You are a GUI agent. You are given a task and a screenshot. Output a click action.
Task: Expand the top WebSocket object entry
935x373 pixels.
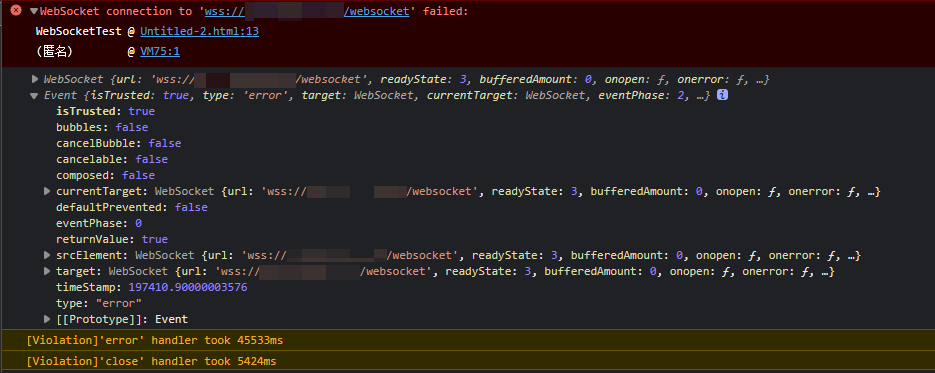(35, 79)
